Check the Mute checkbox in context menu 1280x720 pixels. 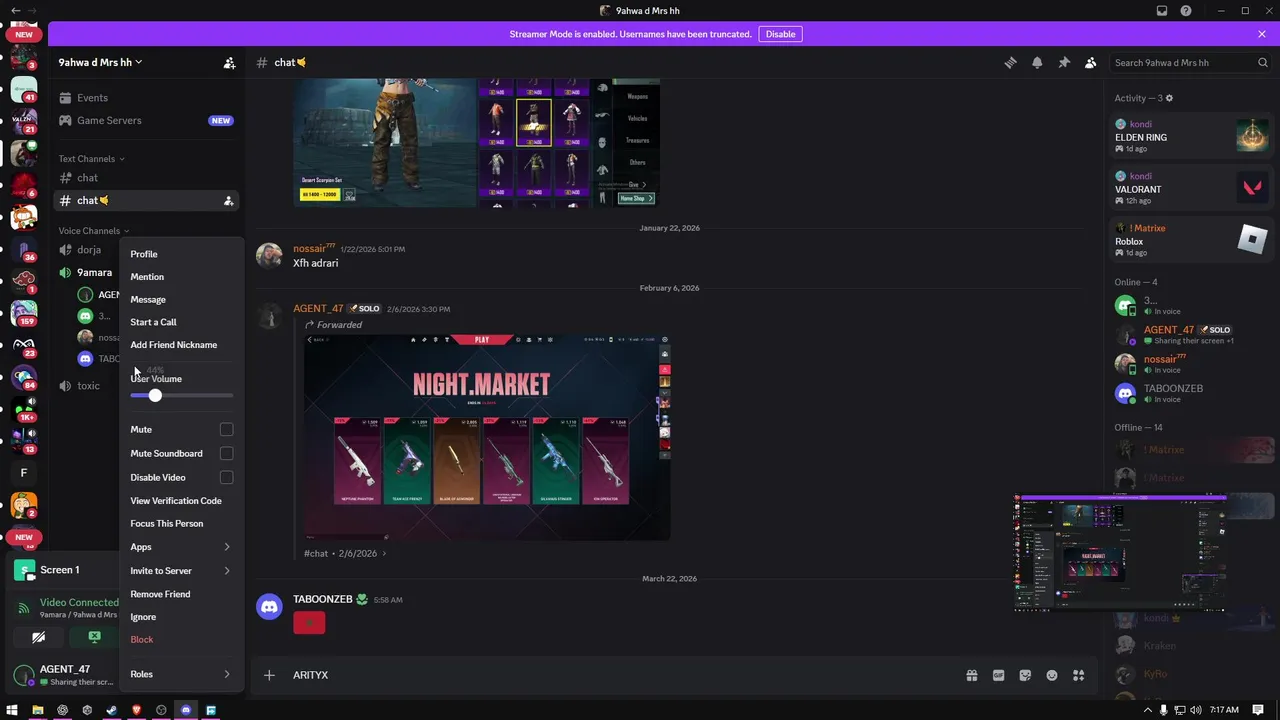[x=226, y=429]
